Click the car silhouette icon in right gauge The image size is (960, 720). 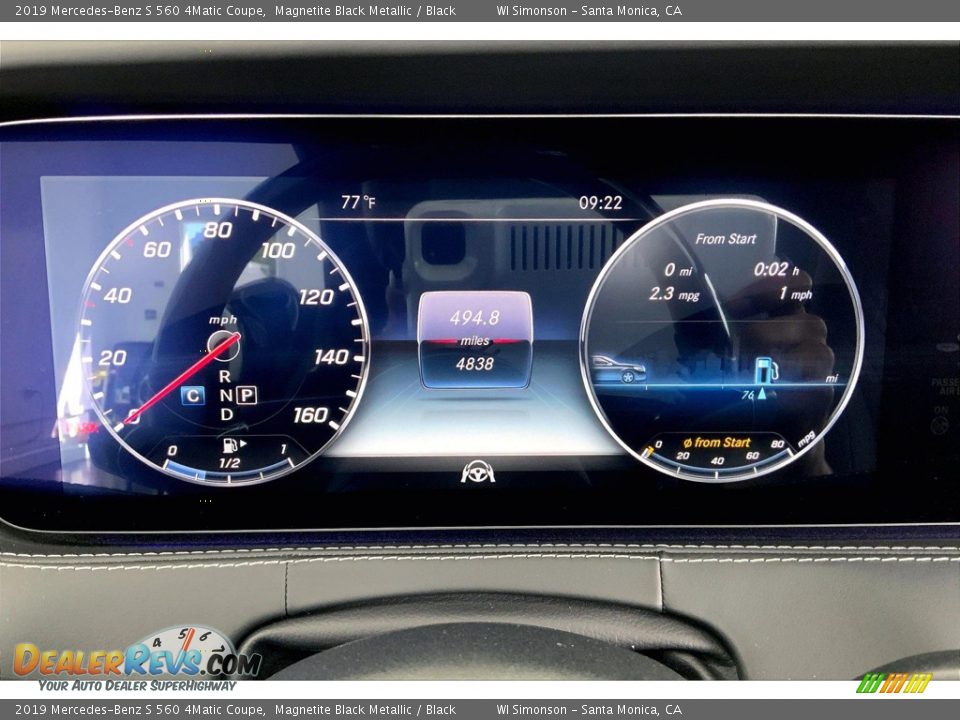click(x=618, y=369)
